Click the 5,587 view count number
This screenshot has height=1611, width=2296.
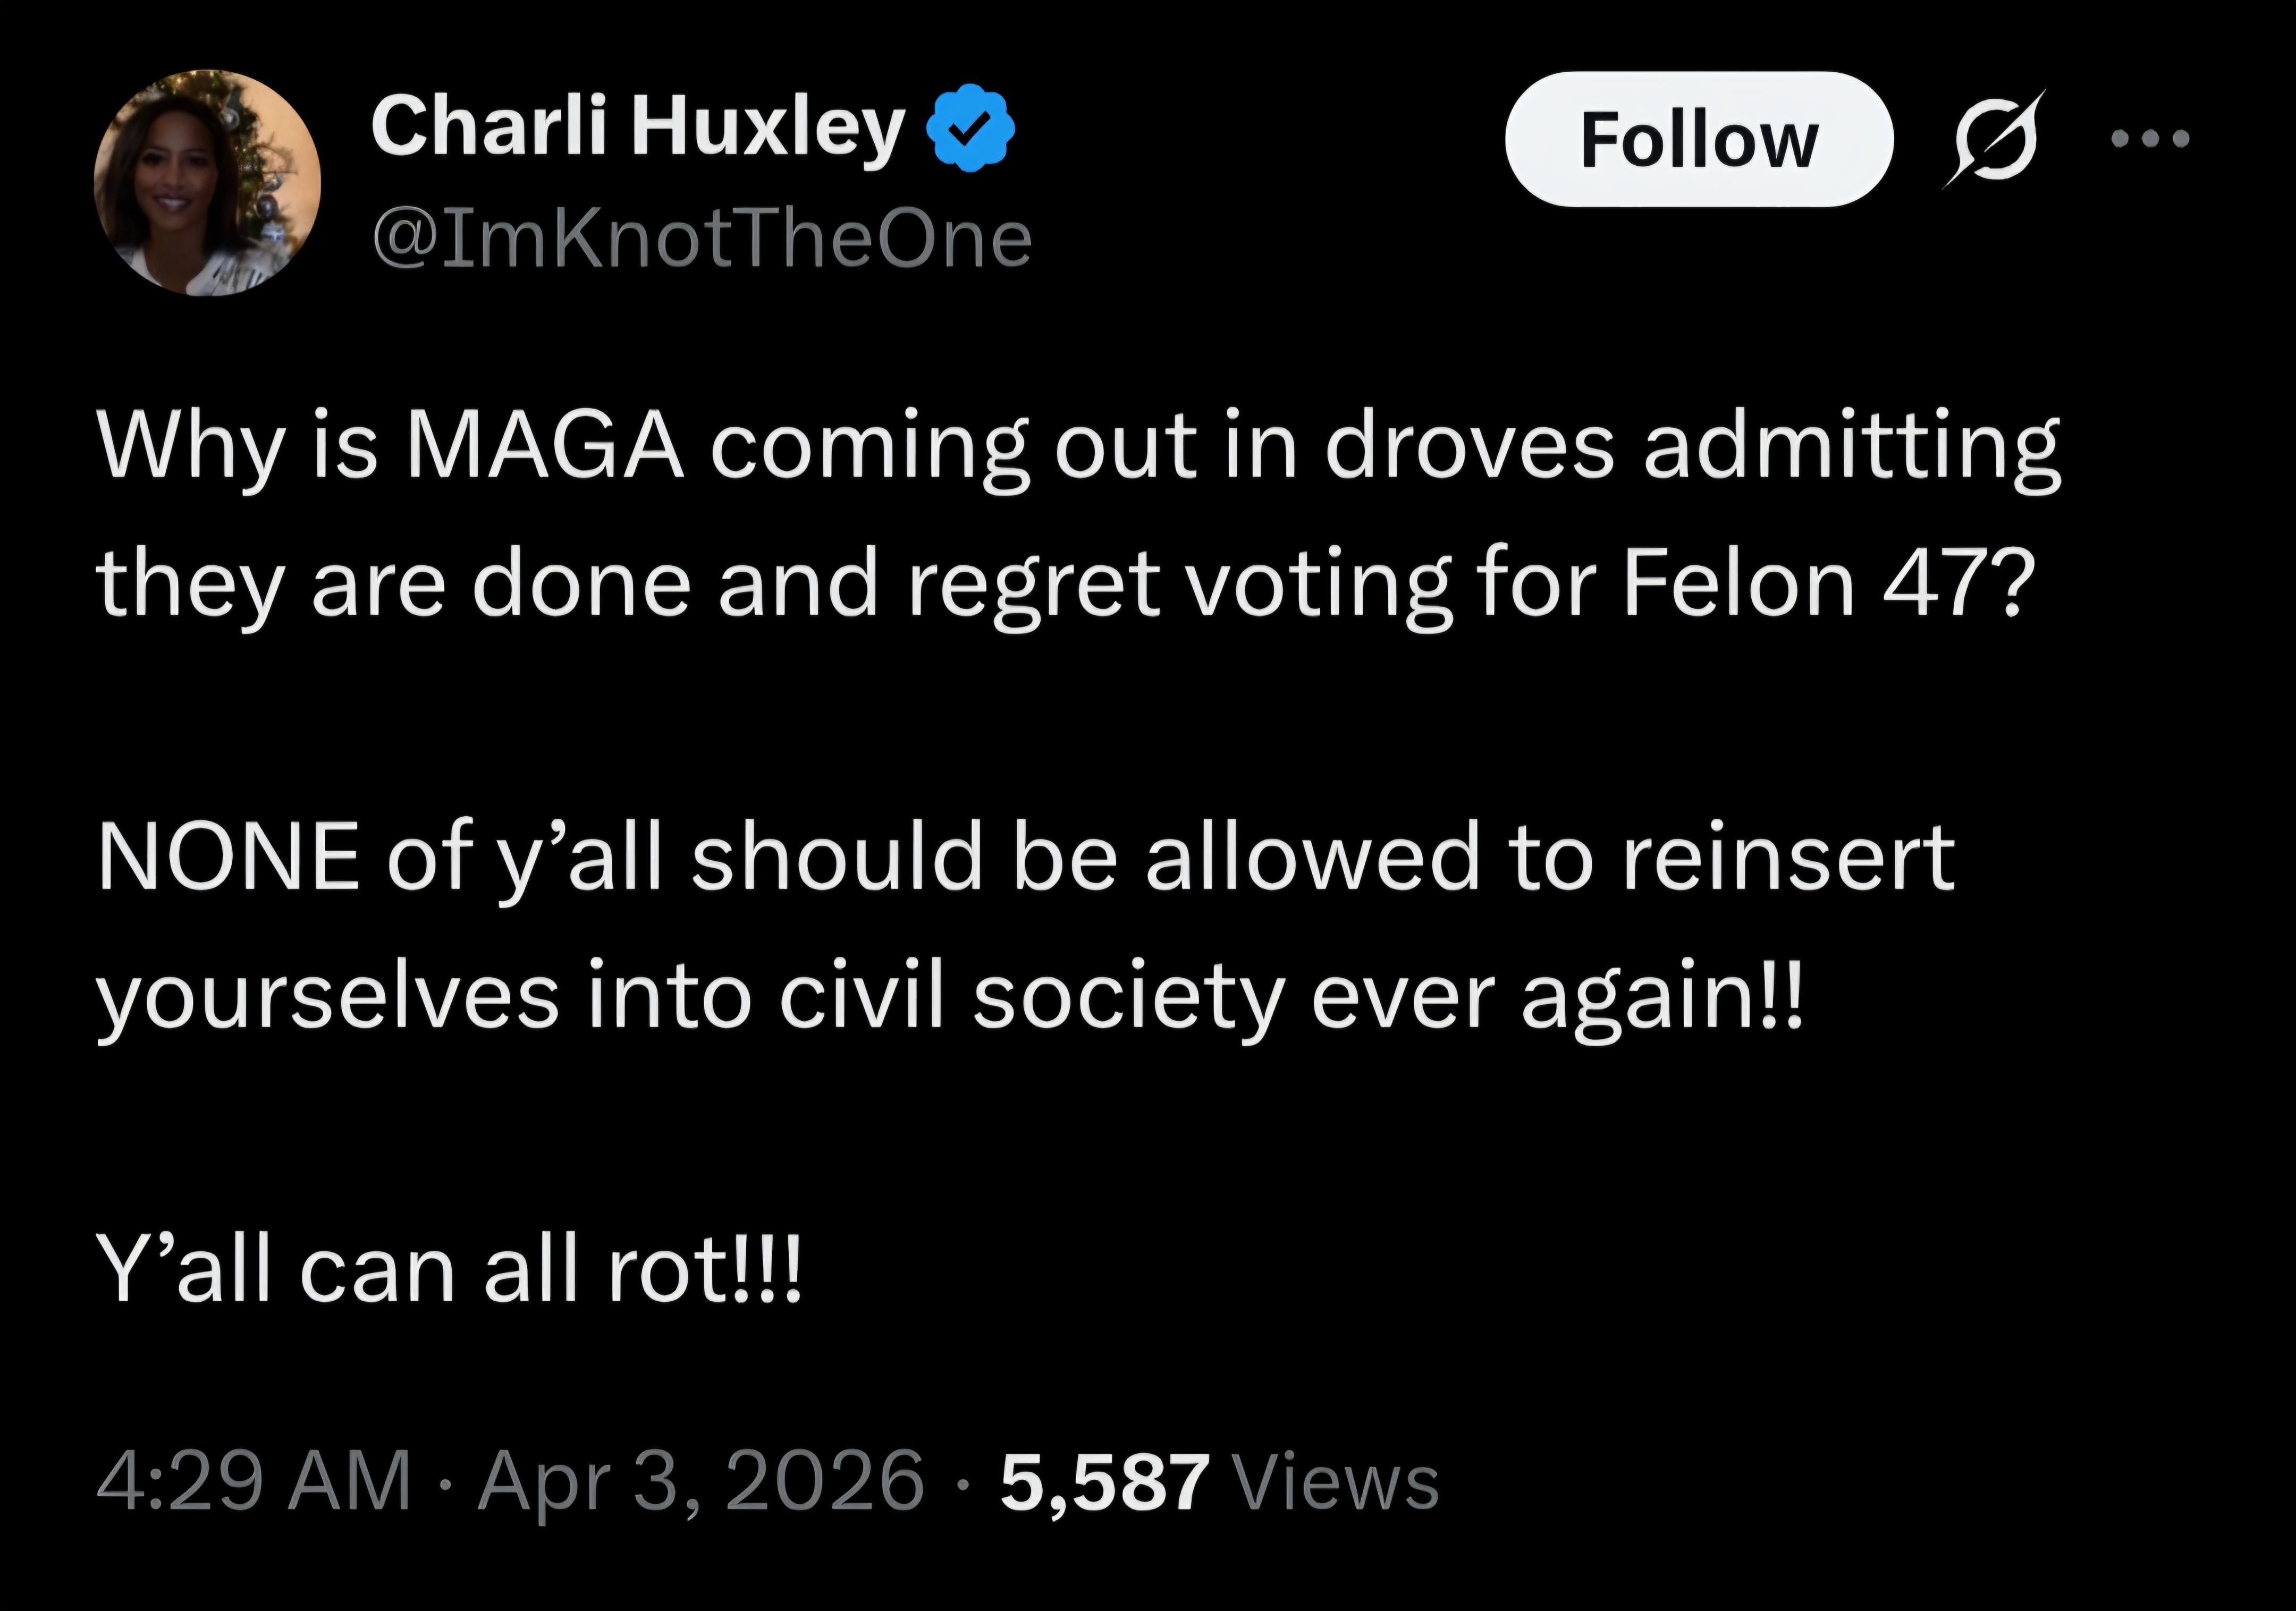point(1104,1481)
